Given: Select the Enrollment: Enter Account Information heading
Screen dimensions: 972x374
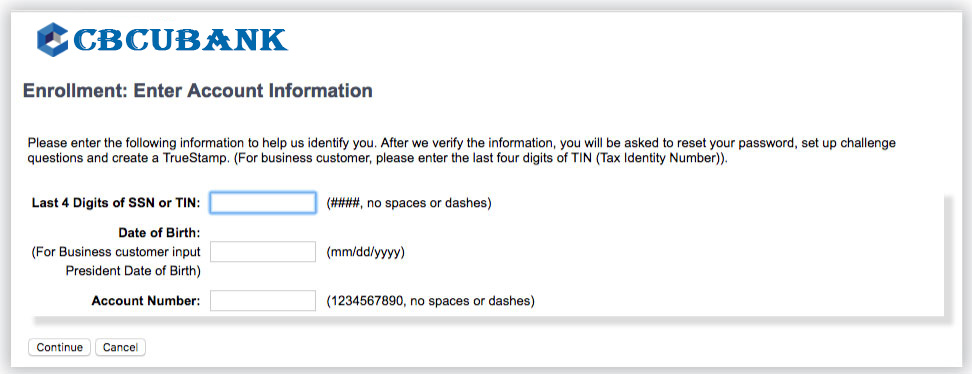Looking at the screenshot, I should click(x=198, y=91).
